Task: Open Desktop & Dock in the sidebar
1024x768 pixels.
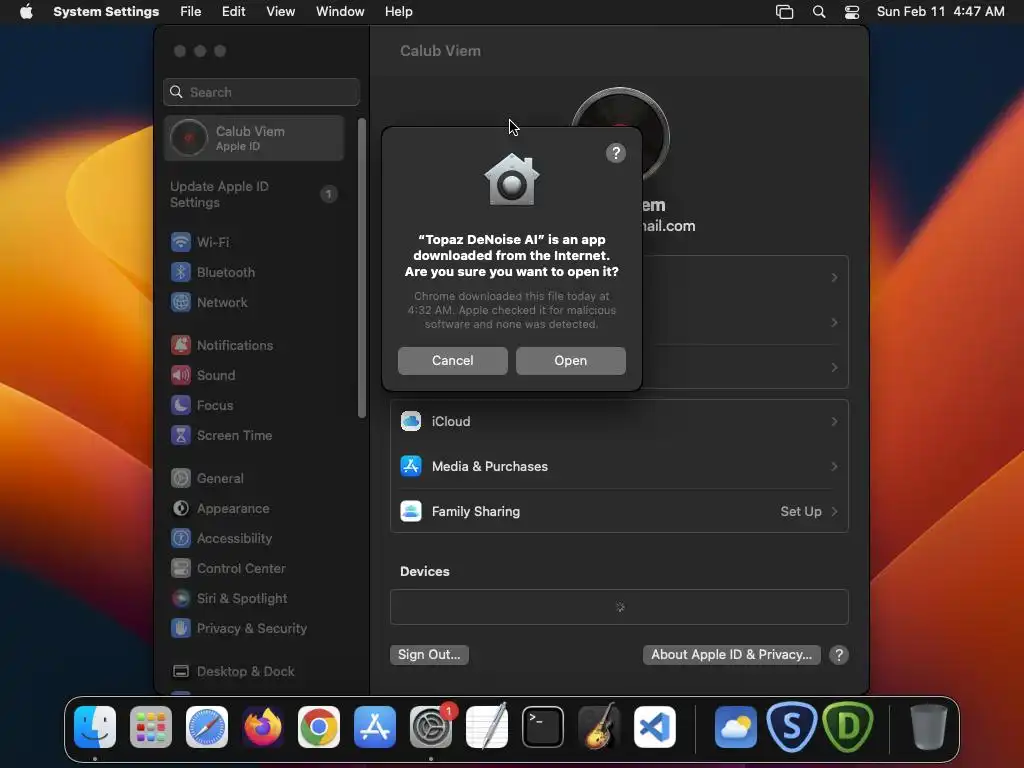Action: click(x=255, y=672)
